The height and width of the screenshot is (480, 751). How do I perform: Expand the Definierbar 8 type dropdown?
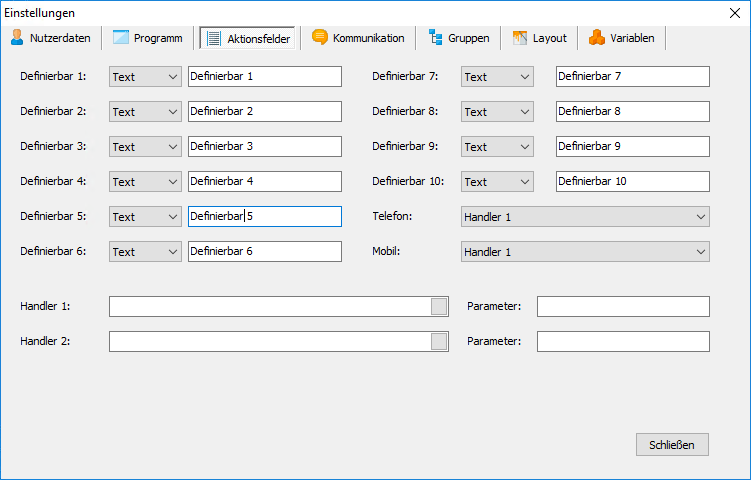pyautogui.click(x=497, y=112)
